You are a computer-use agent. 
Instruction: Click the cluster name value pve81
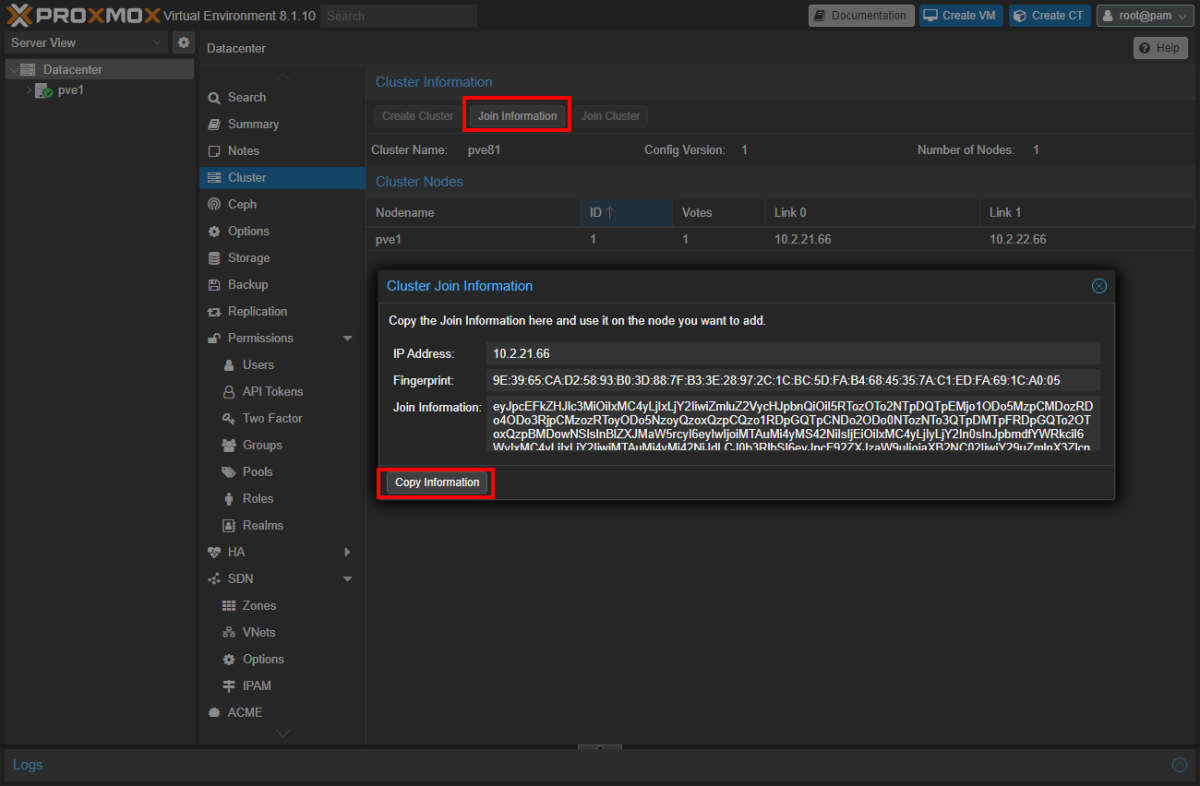tap(485, 150)
